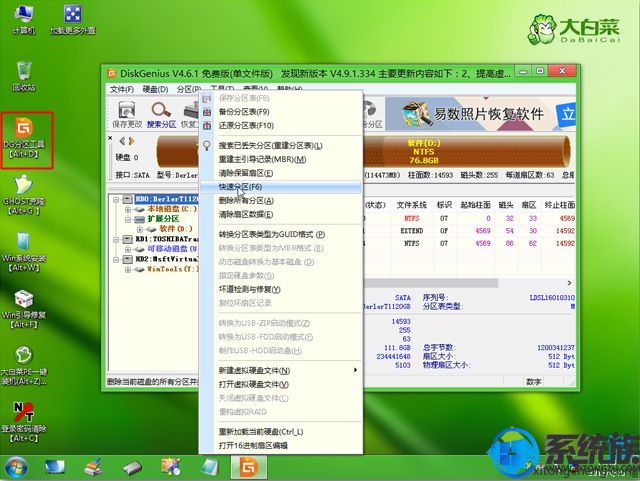The image size is (640, 481).
Task: Collapse the RD1:TOSHIBA disk node
Action: (x=116, y=239)
